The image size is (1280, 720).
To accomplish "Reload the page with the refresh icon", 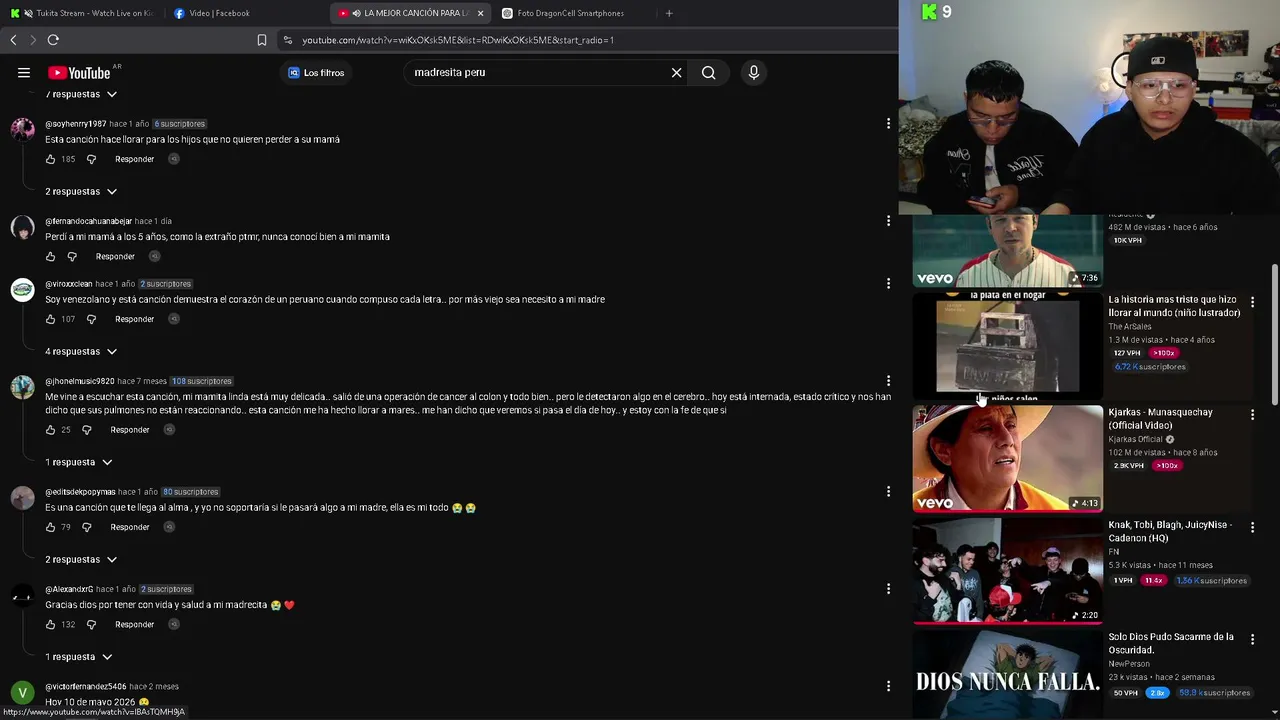I will (53, 40).
